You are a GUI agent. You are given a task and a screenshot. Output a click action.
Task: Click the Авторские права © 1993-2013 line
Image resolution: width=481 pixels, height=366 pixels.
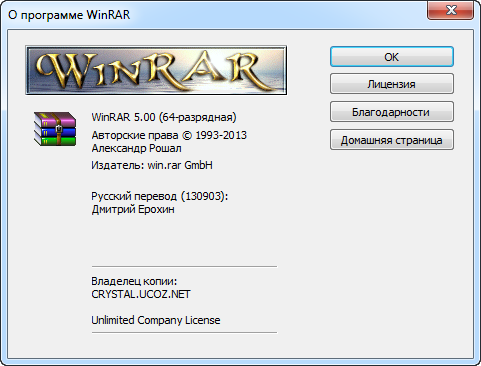click(x=169, y=135)
